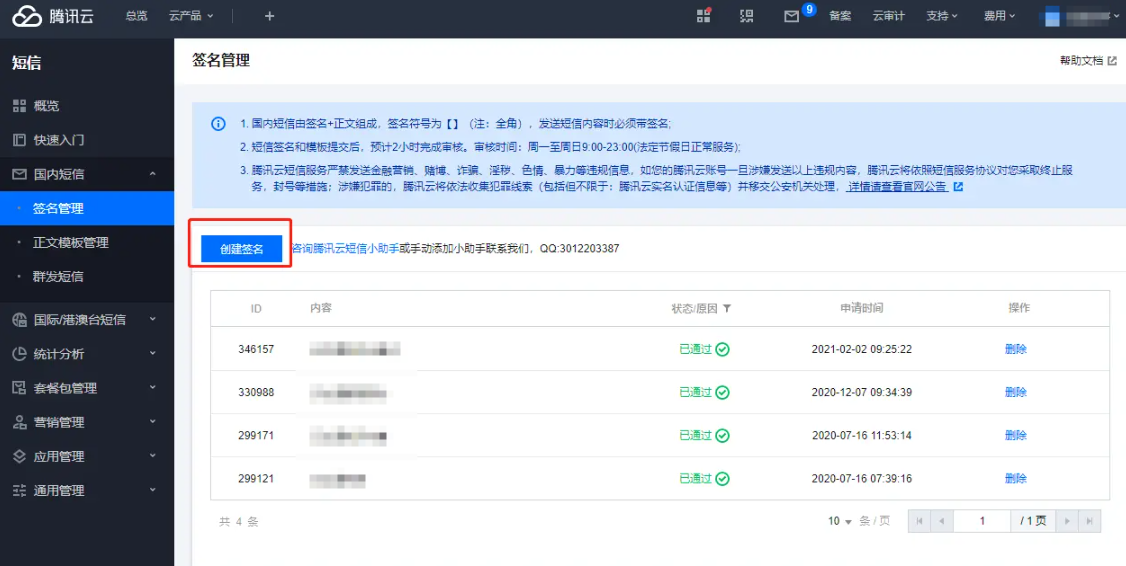1126x566 pixels.
Task: Open 总览 in the top navigation
Action: (x=136, y=16)
